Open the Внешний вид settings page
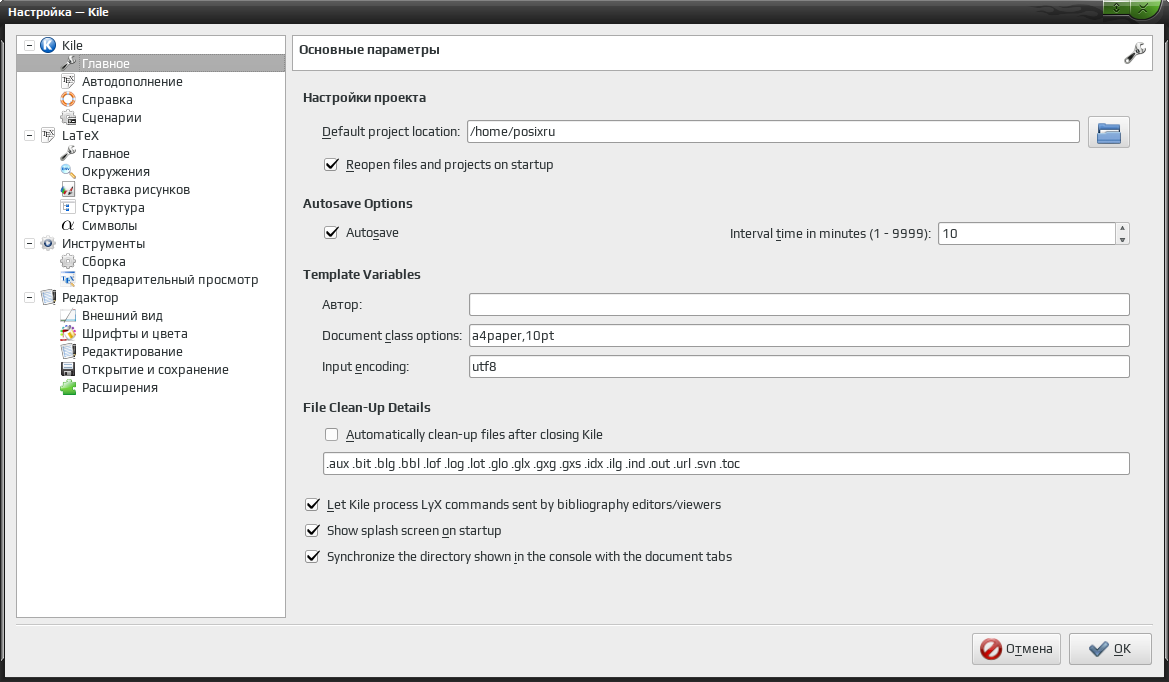This screenshot has width=1169, height=682. tap(122, 315)
